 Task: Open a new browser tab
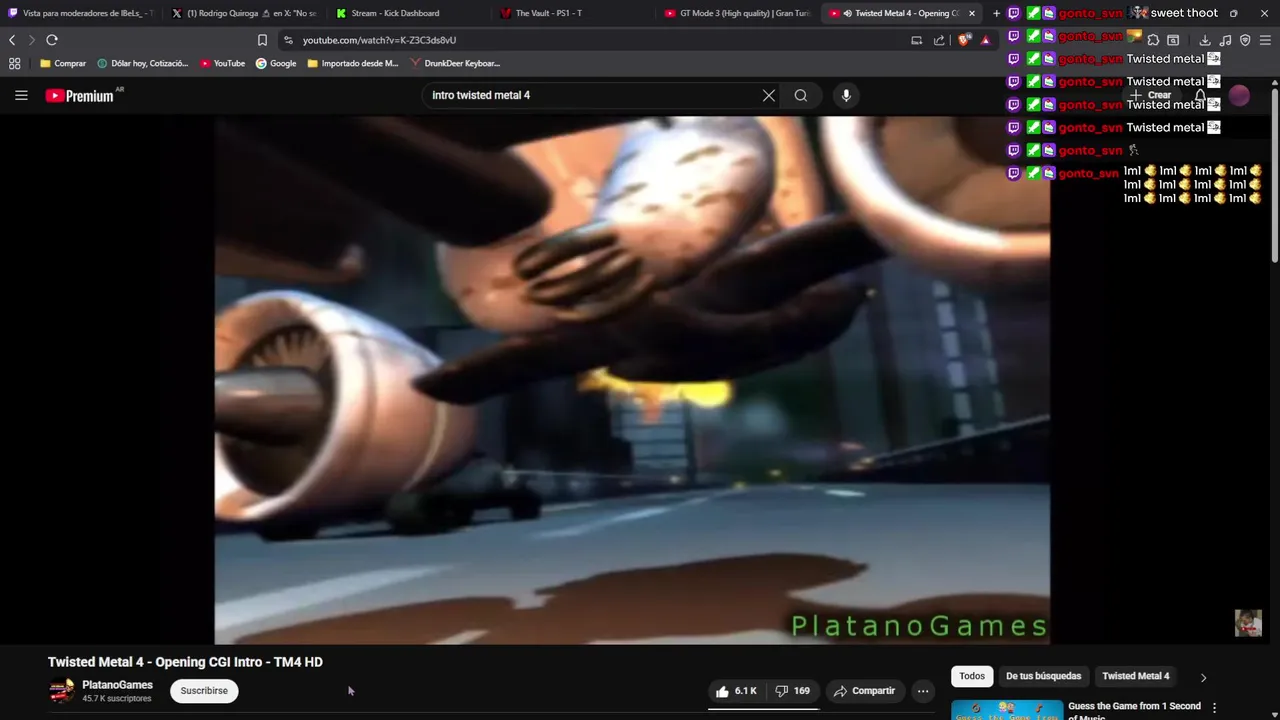coord(996,13)
